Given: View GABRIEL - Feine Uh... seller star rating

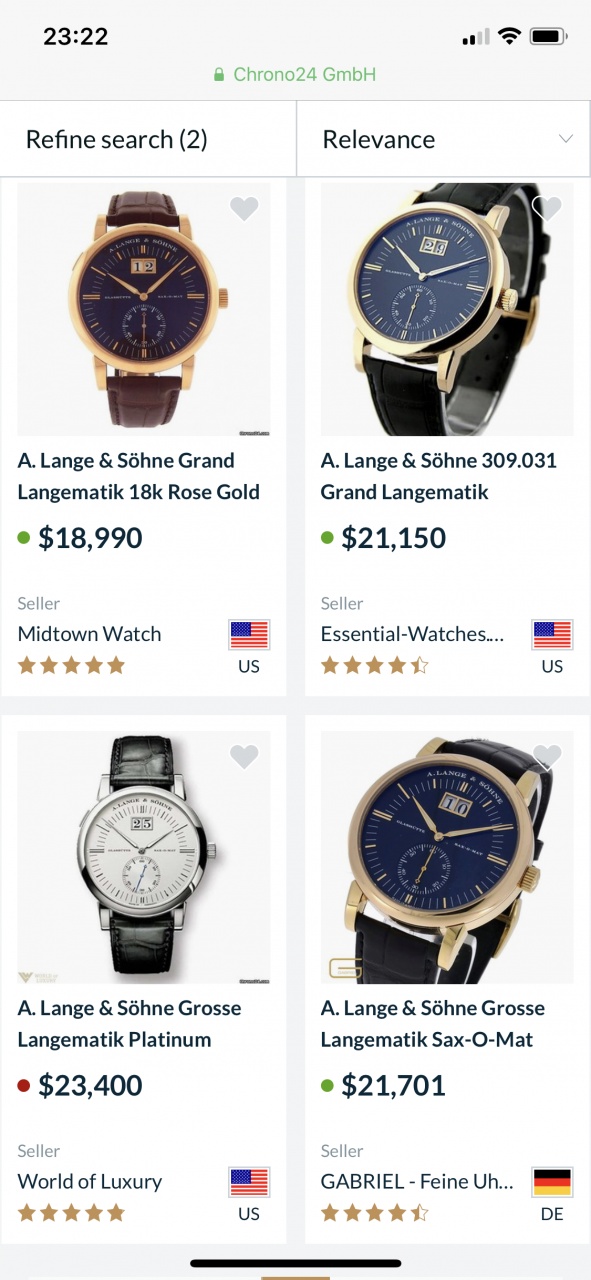Looking at the screenshot, I should click(374, 1213).
